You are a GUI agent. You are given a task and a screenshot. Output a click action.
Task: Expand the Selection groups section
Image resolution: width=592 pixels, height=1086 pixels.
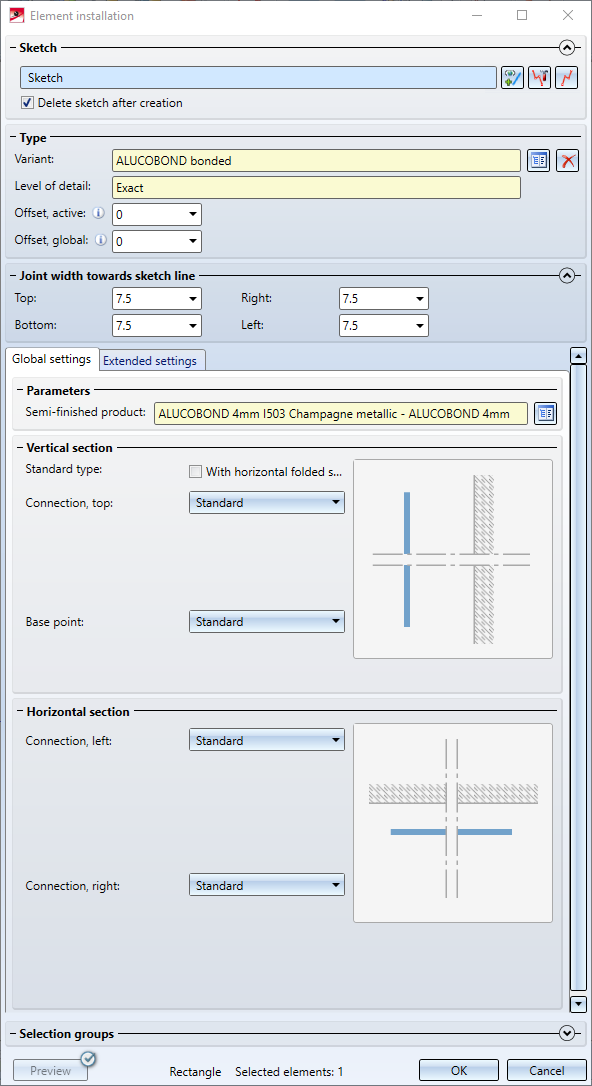pyautogui.click(x=567, y=1033)
